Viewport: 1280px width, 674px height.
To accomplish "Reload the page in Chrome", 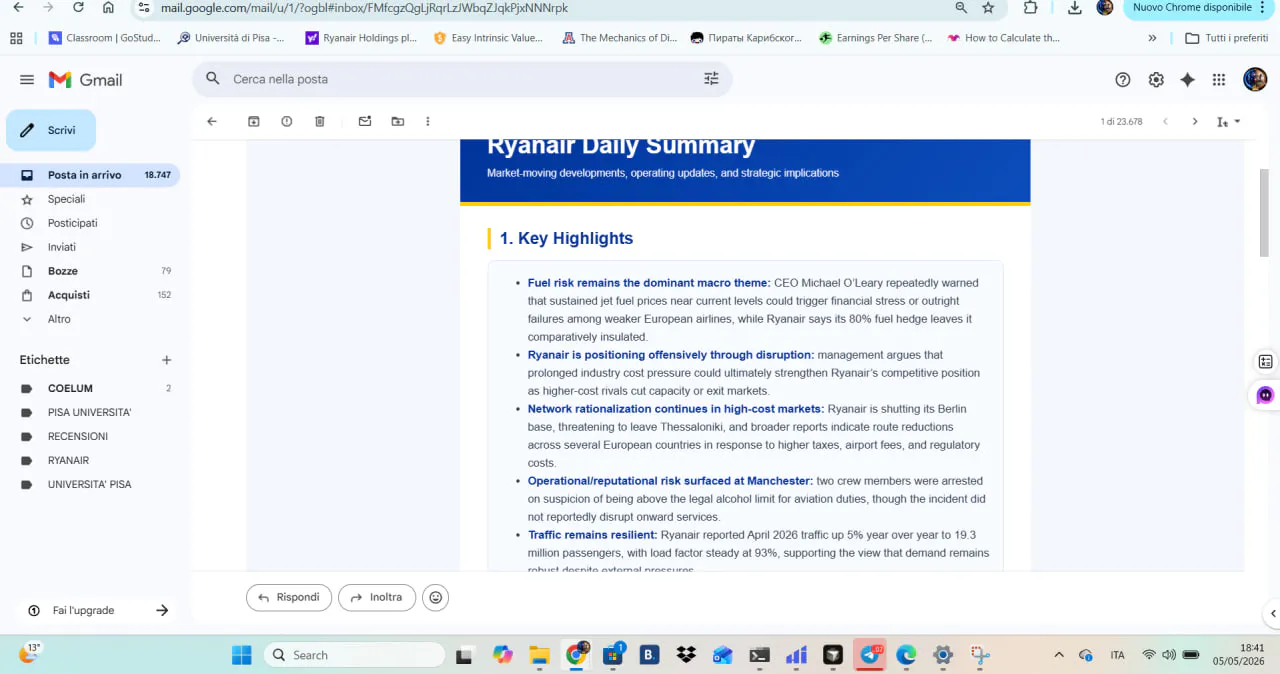I will [78, 8].
